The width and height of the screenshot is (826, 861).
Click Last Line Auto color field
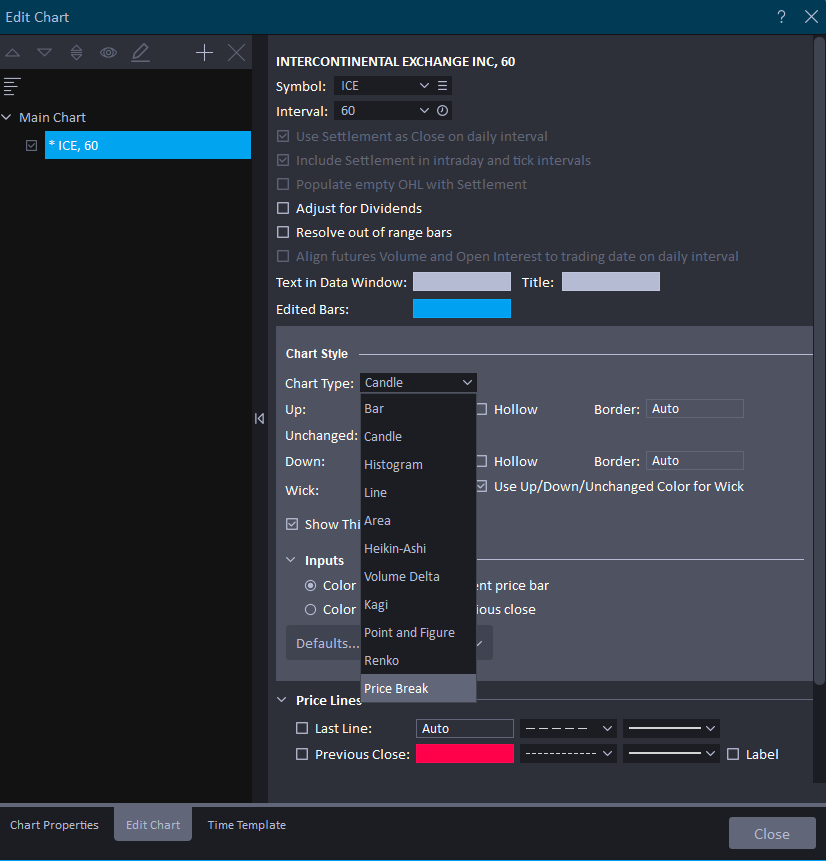click(x=465, y=728)
